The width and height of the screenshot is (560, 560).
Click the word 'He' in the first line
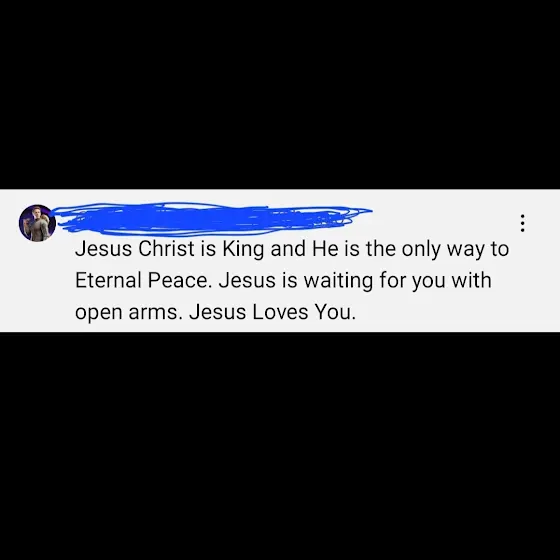[x=325, y=249]
